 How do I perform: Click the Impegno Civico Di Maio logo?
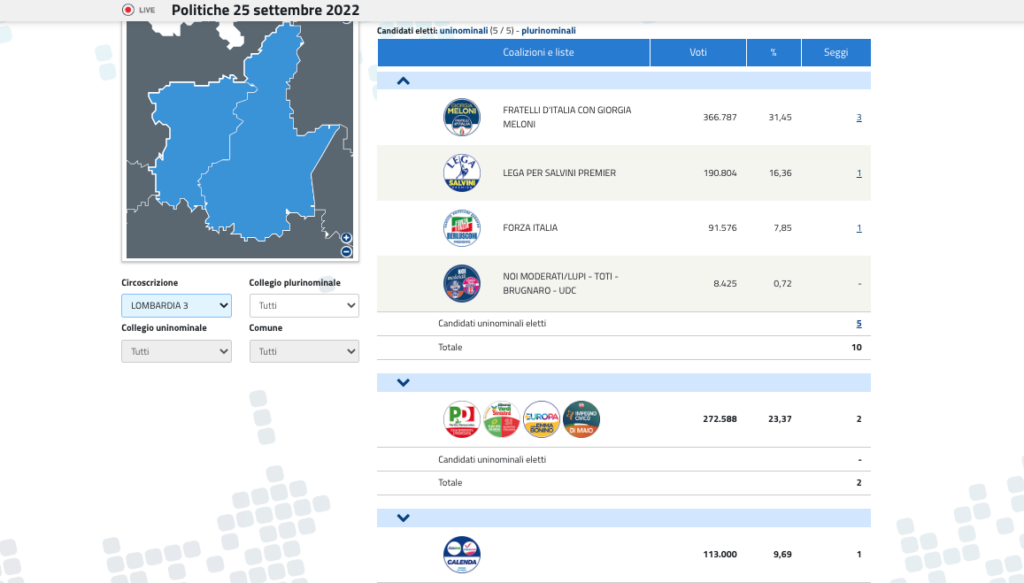click(581, 419)
